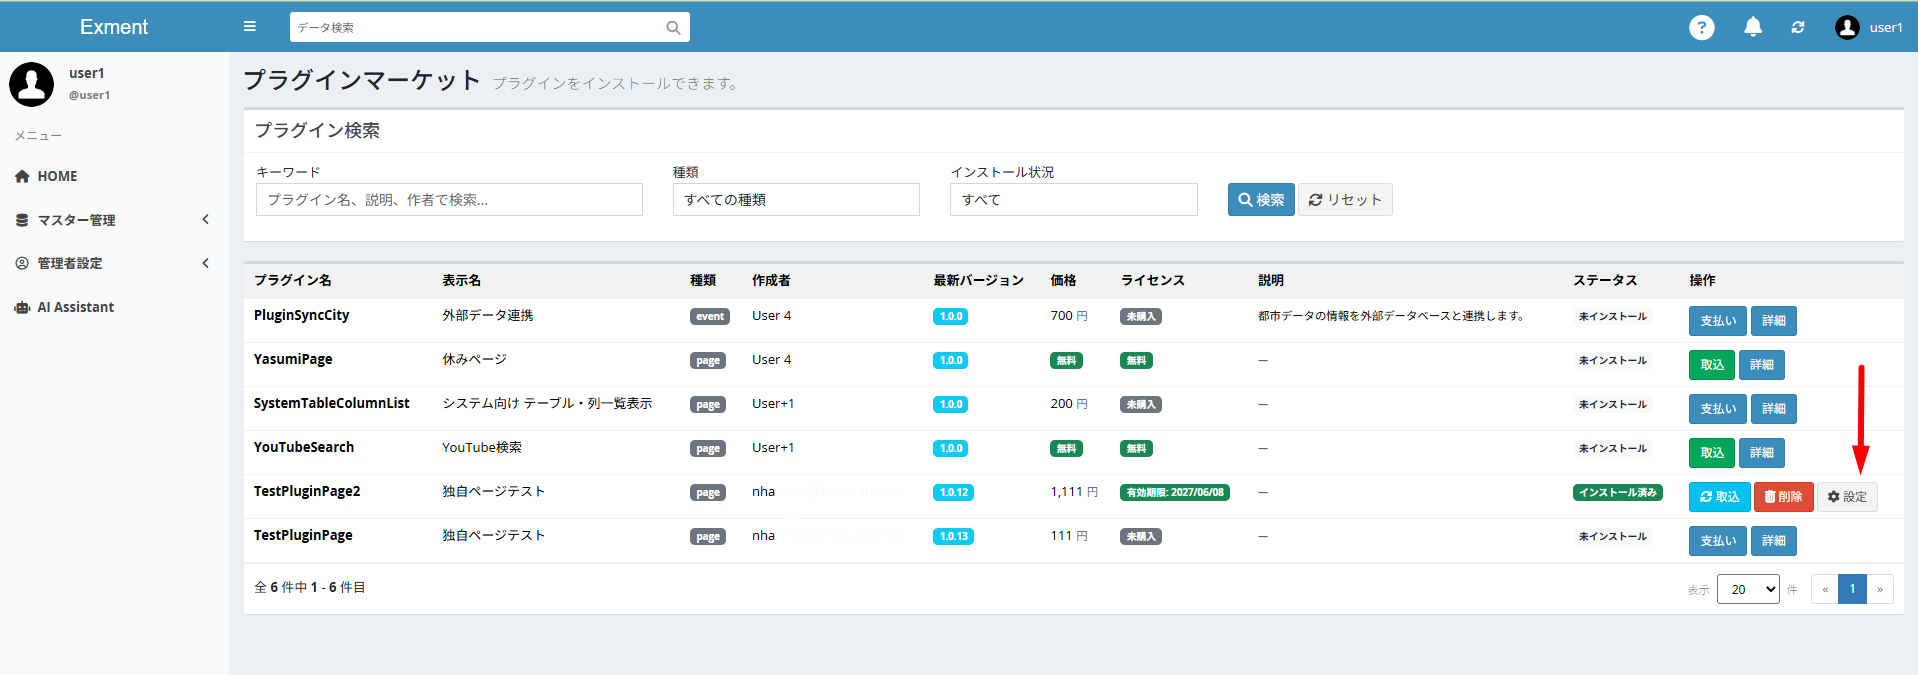
Task: Click the refresh icon in the header
Action: [x=1798, y=27]
